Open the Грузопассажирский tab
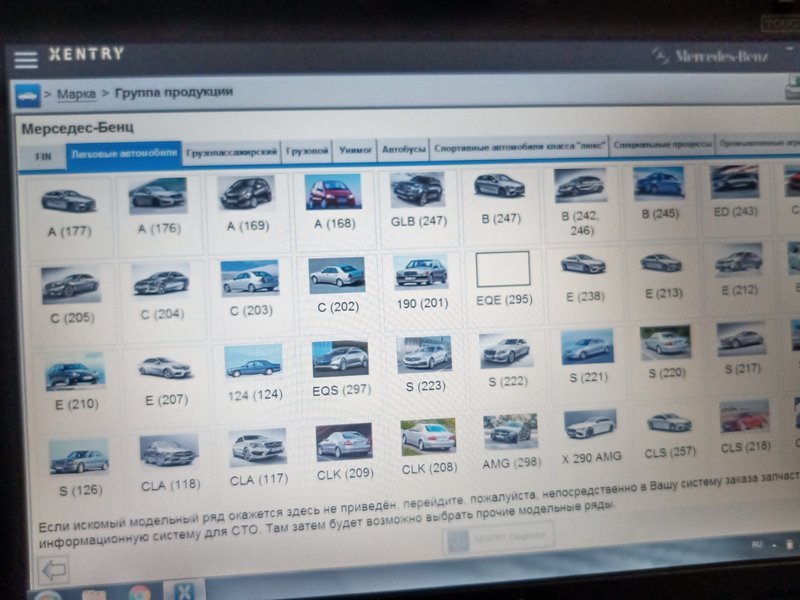The image size is (800, 600). point(231,153)
